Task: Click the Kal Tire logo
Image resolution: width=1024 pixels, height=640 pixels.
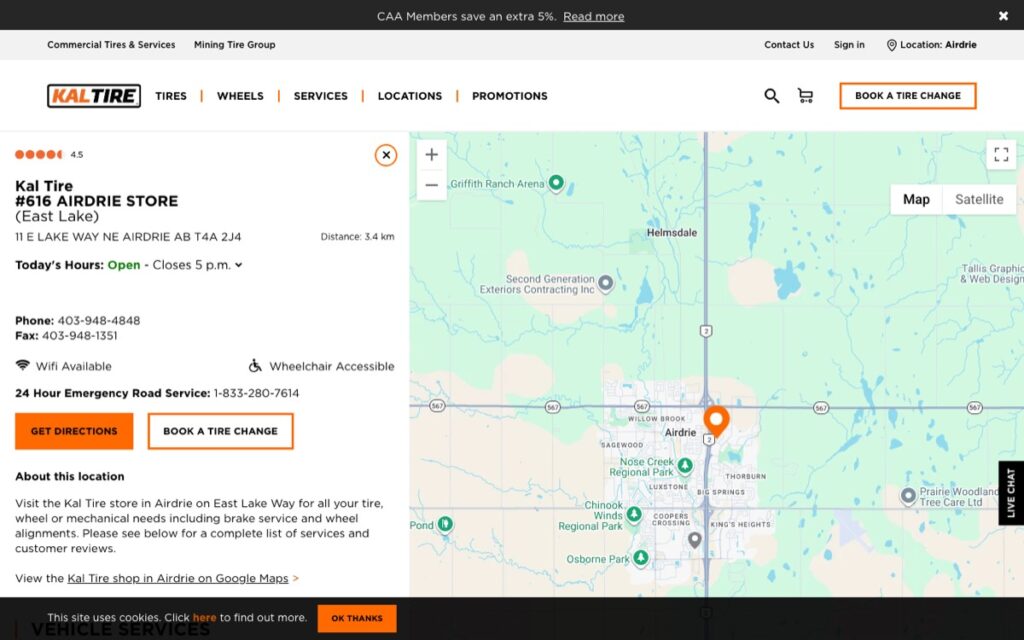Action: (94, 96)
